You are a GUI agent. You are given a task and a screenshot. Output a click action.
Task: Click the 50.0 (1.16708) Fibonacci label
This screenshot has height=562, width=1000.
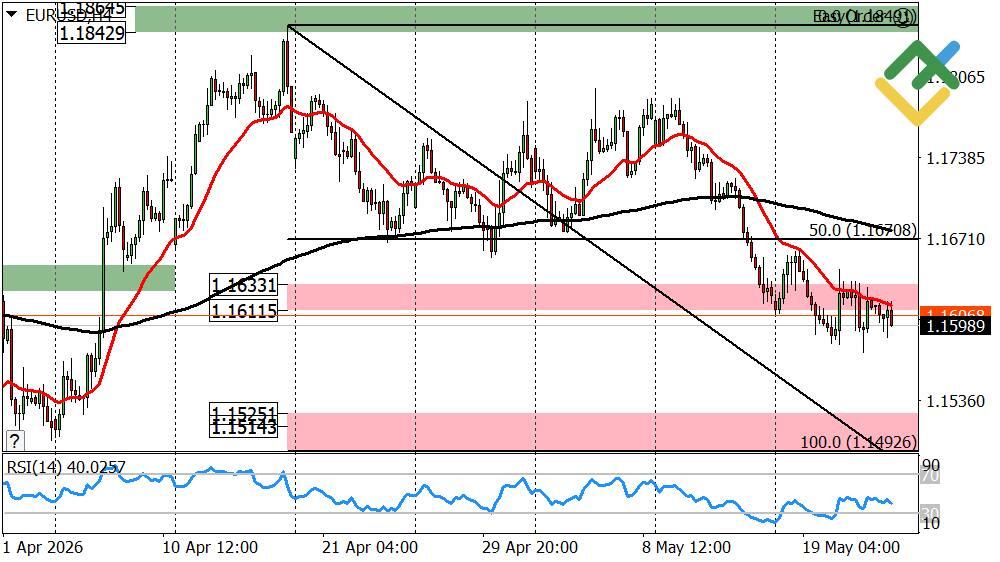(x=862, y=230)
